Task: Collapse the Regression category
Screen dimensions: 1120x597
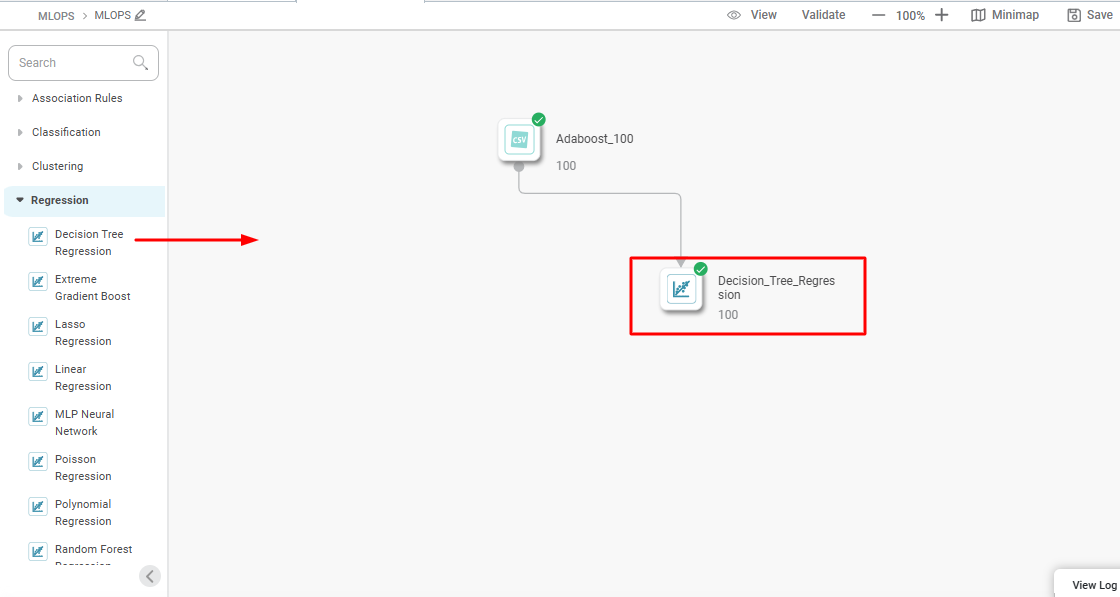Action: (20, 200)
